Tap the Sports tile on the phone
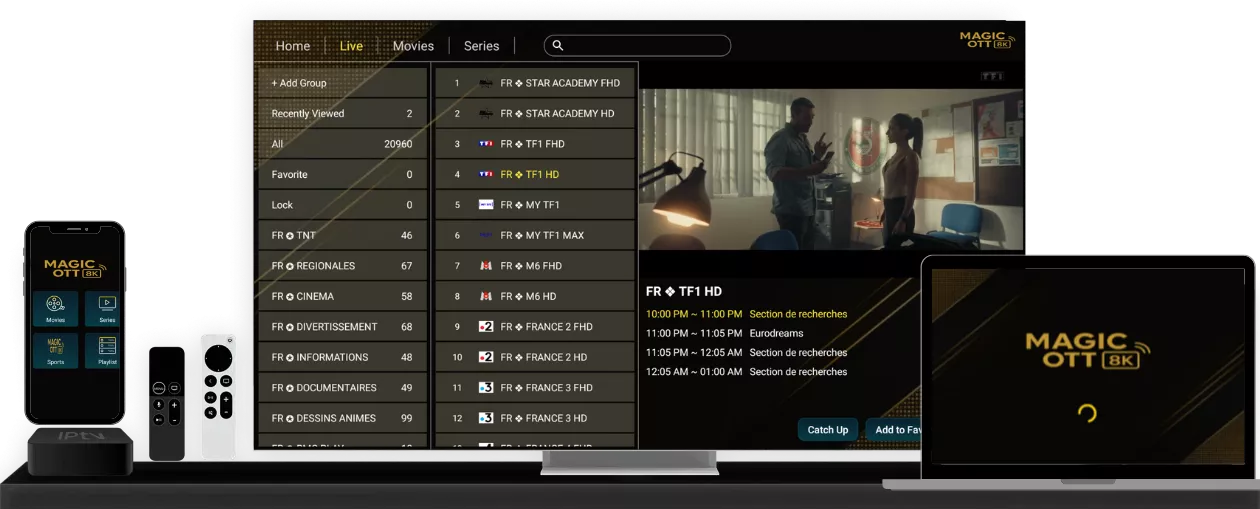The width and height of the screenshot is (1260, 509). tap(55, 347)
